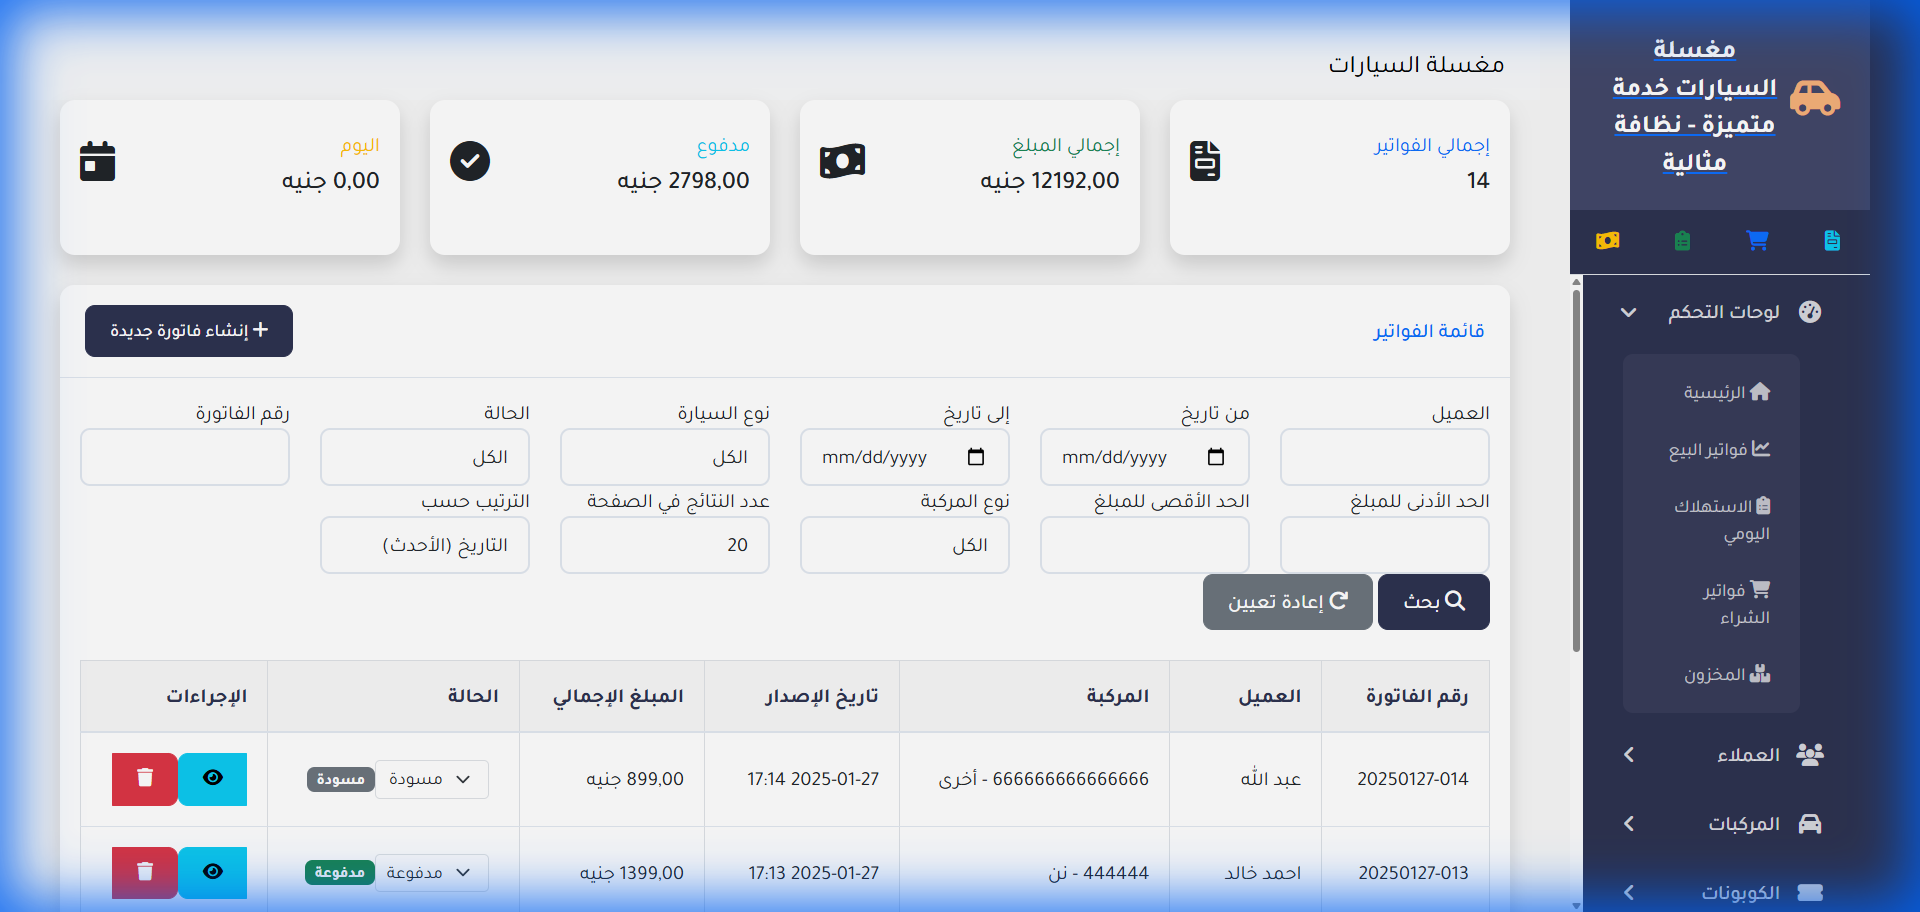Click the calendar icon on اليوم card
The width and height of the screenshot is (1920, 912).
(x=98, y=161)
